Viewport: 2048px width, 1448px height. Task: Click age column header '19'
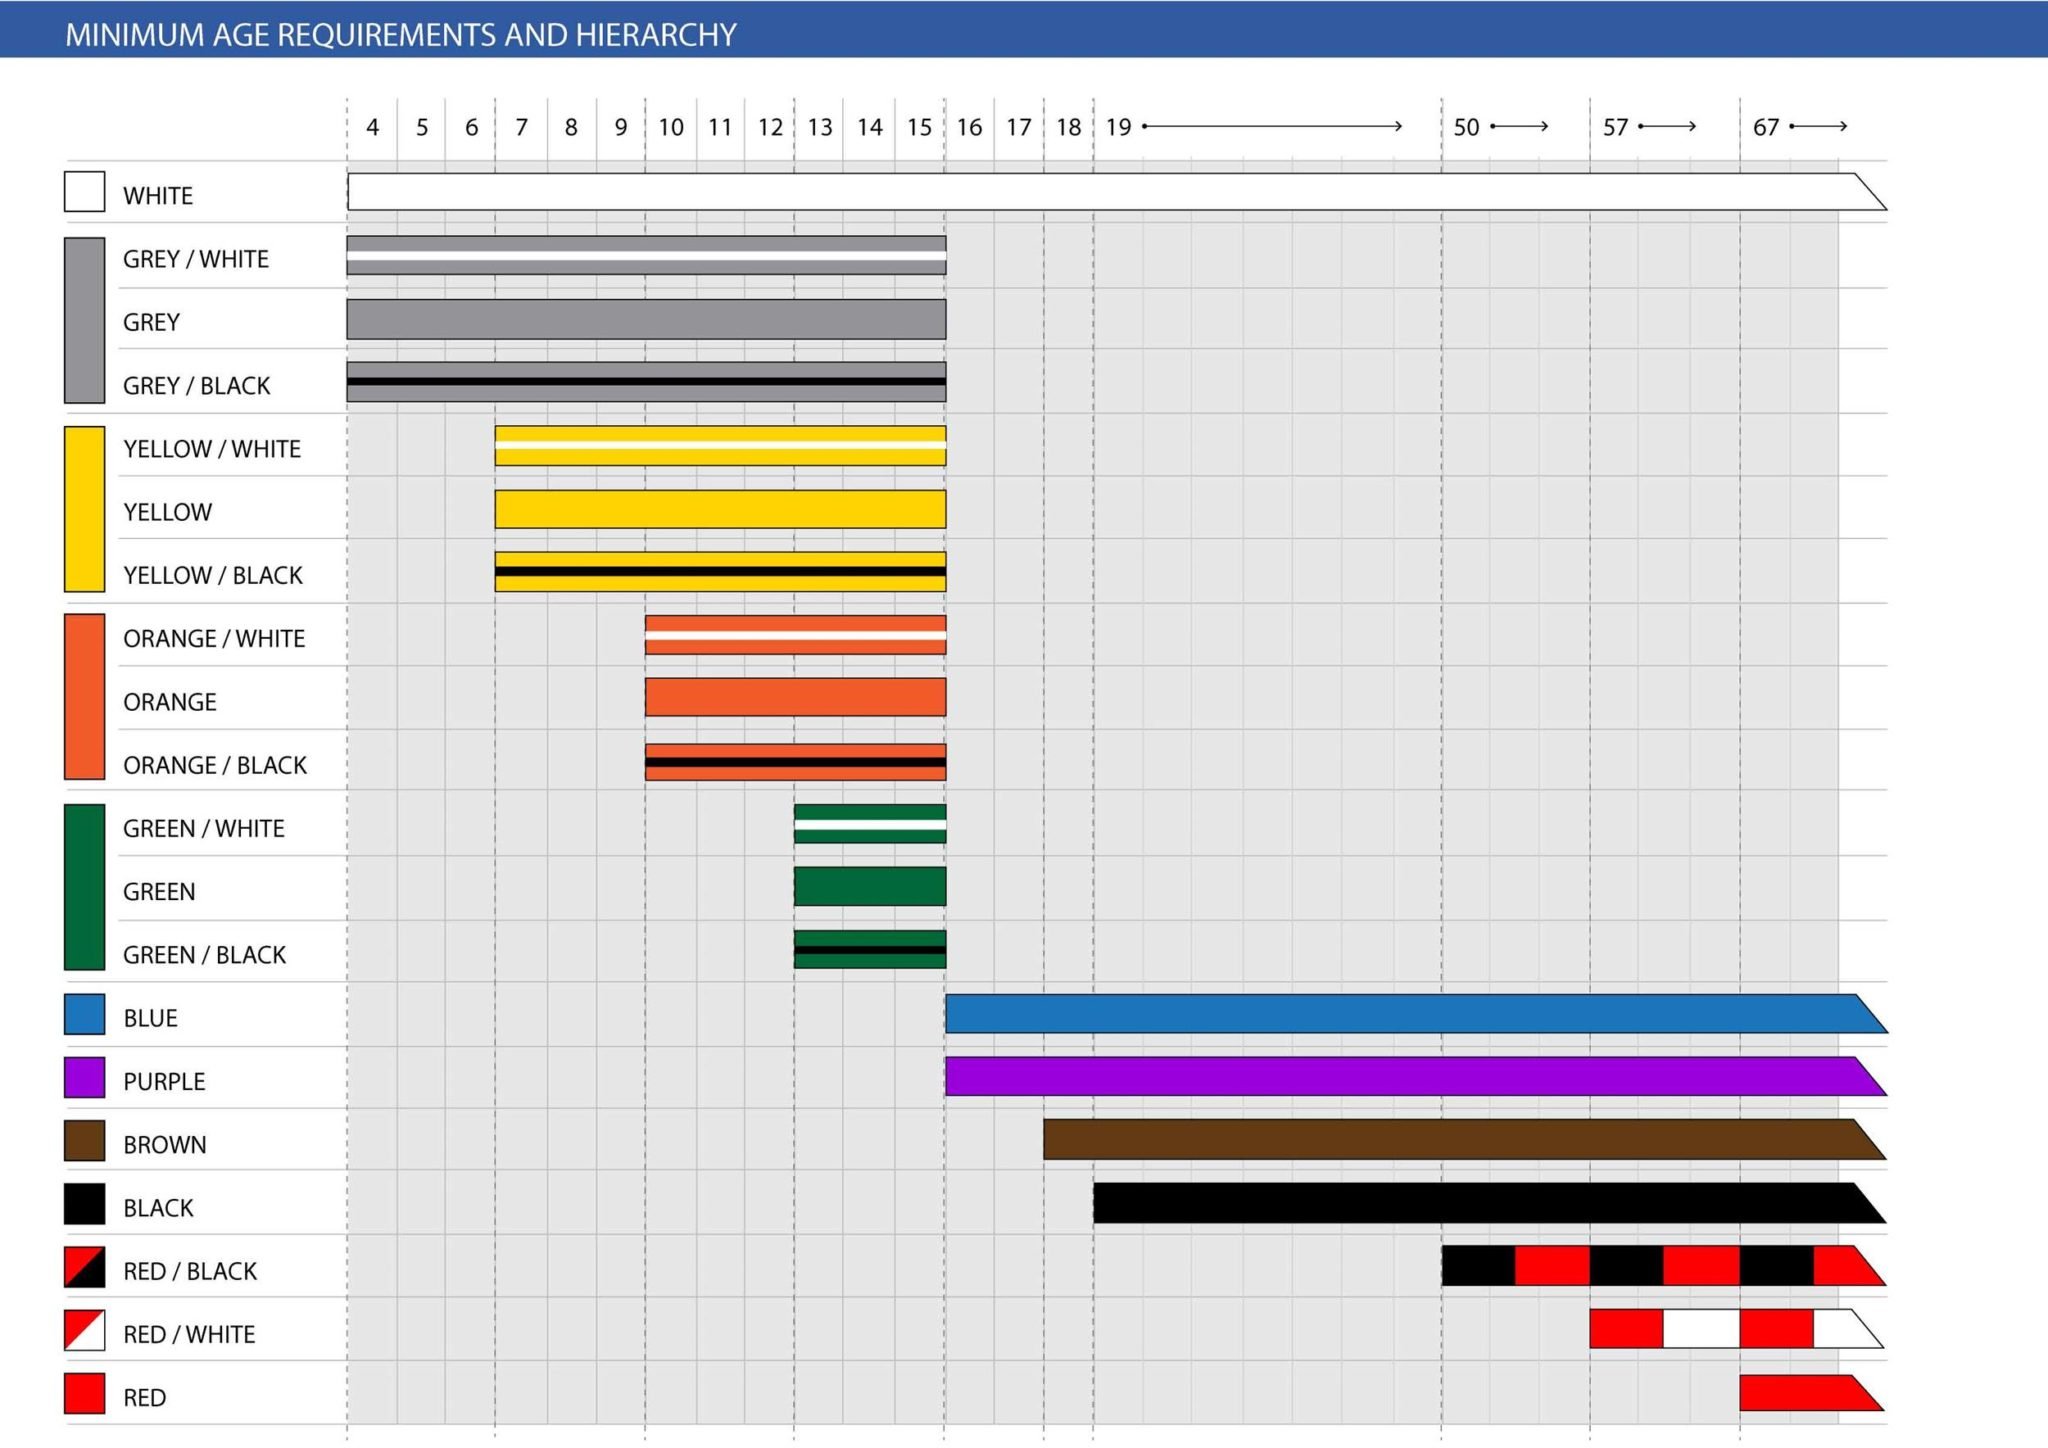click(x=1119, y=127)
